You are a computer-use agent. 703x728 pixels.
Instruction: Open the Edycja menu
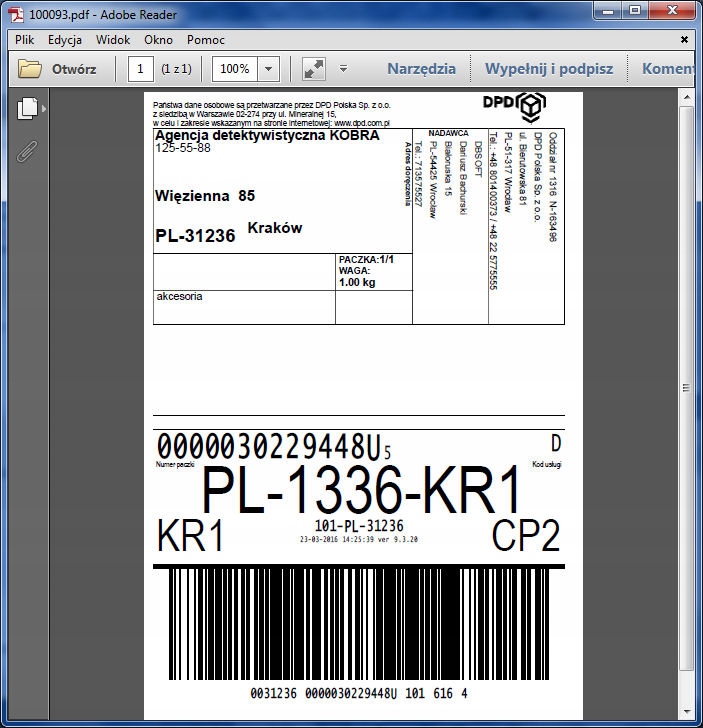click(x=65, y=40)
